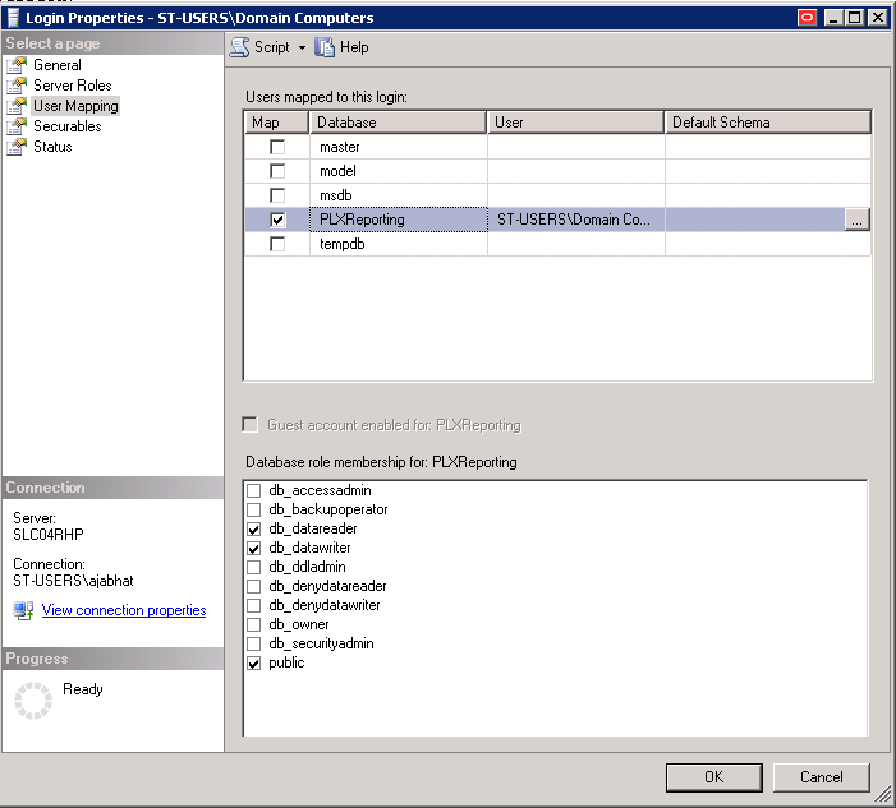
Task: Open View connection properties link
Action: [x=124, y=610]
